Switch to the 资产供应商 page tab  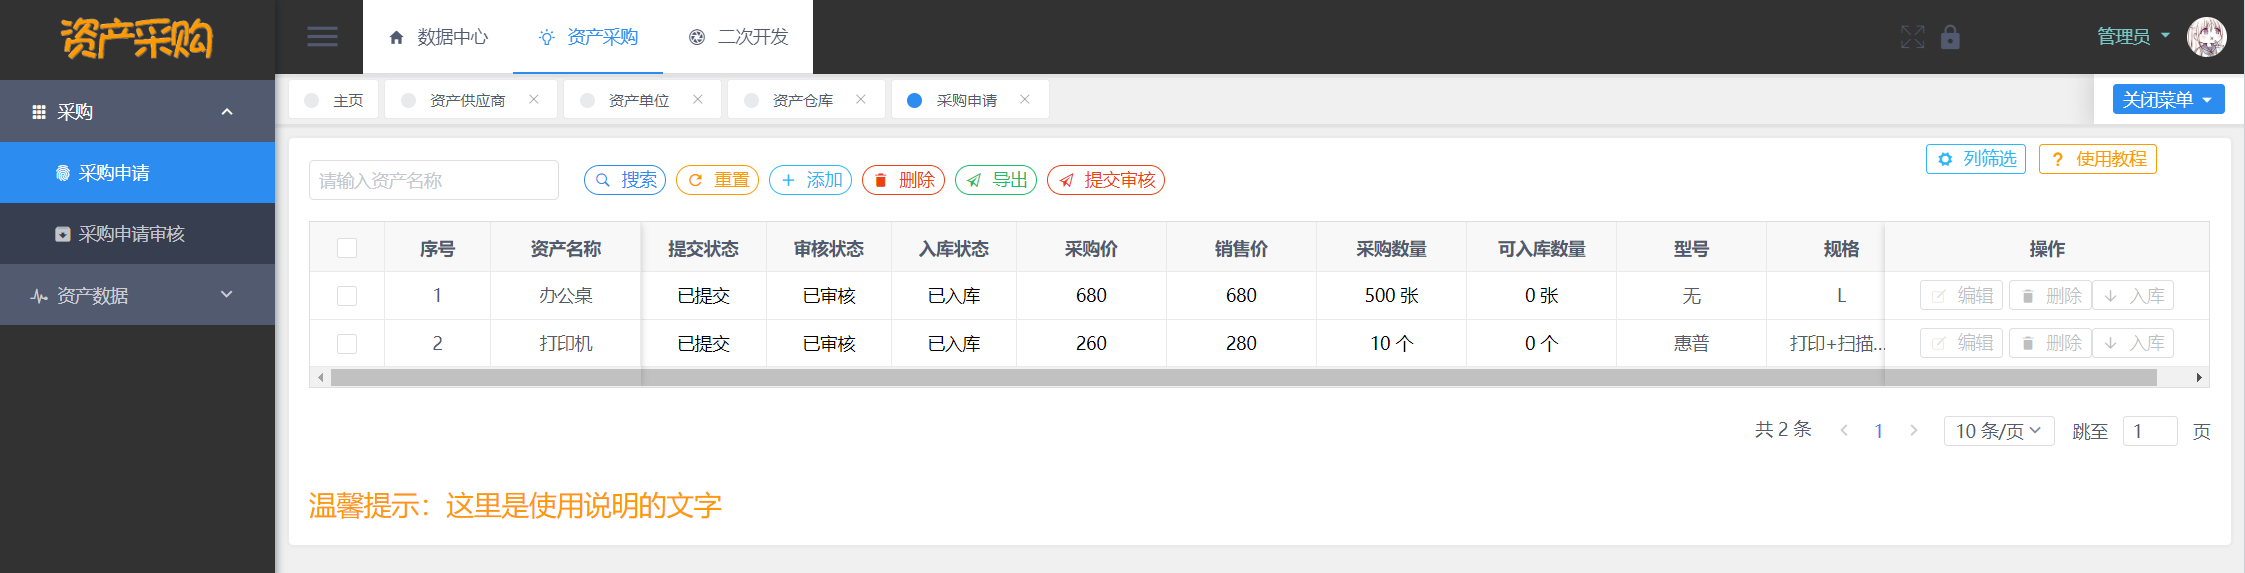(467, 100)
